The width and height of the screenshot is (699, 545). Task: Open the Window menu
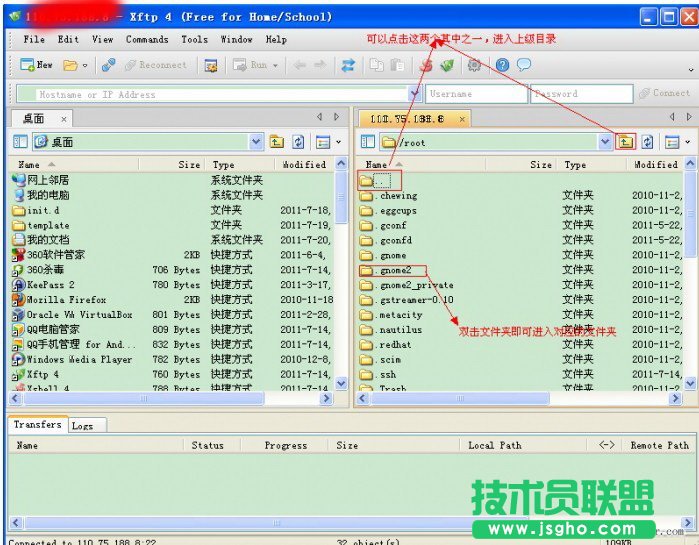click(x=236, y=39)
